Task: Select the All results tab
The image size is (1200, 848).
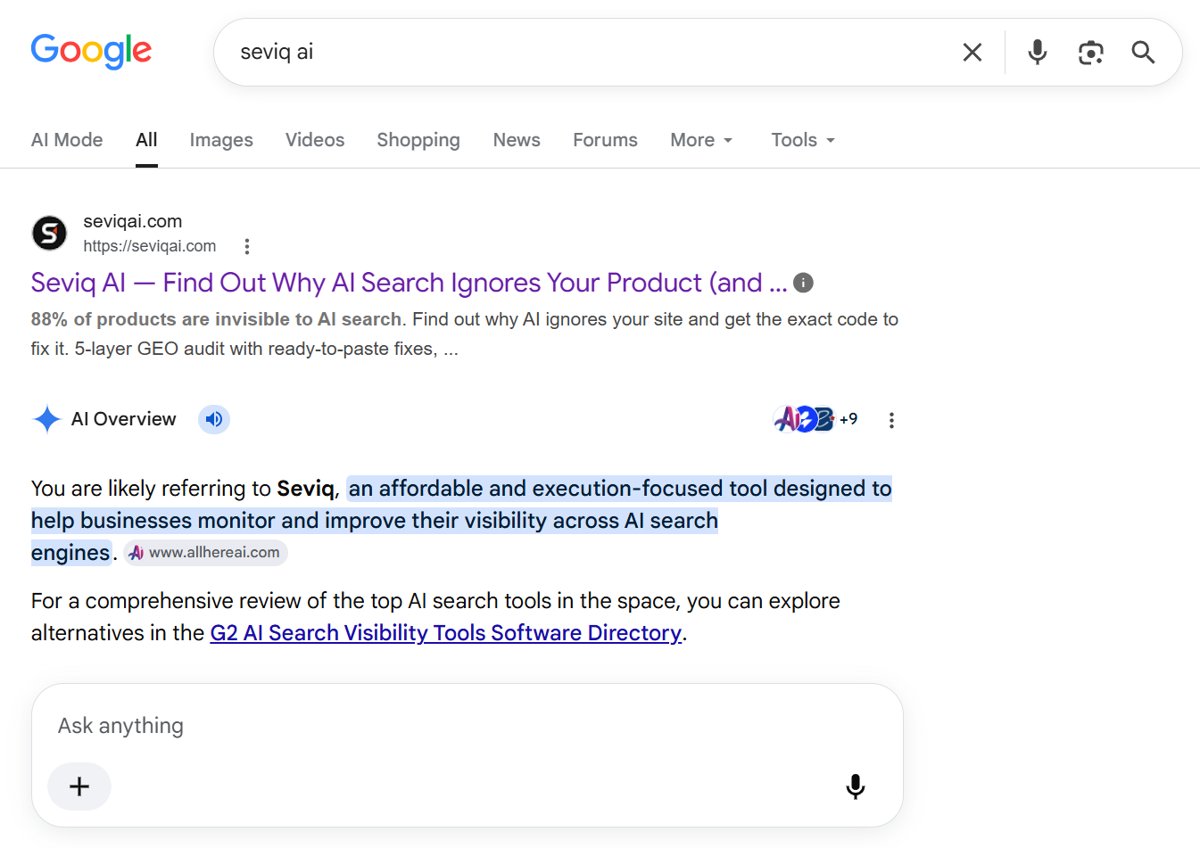Action: (x=147, y=140)
